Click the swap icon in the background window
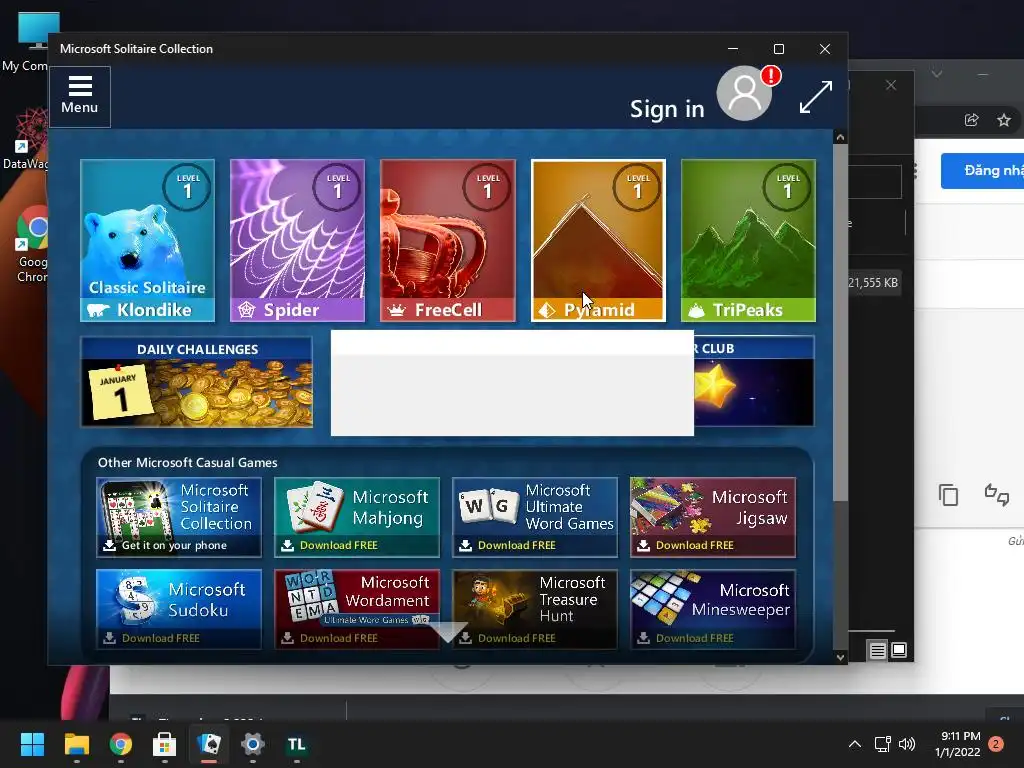 pos(997,495)
